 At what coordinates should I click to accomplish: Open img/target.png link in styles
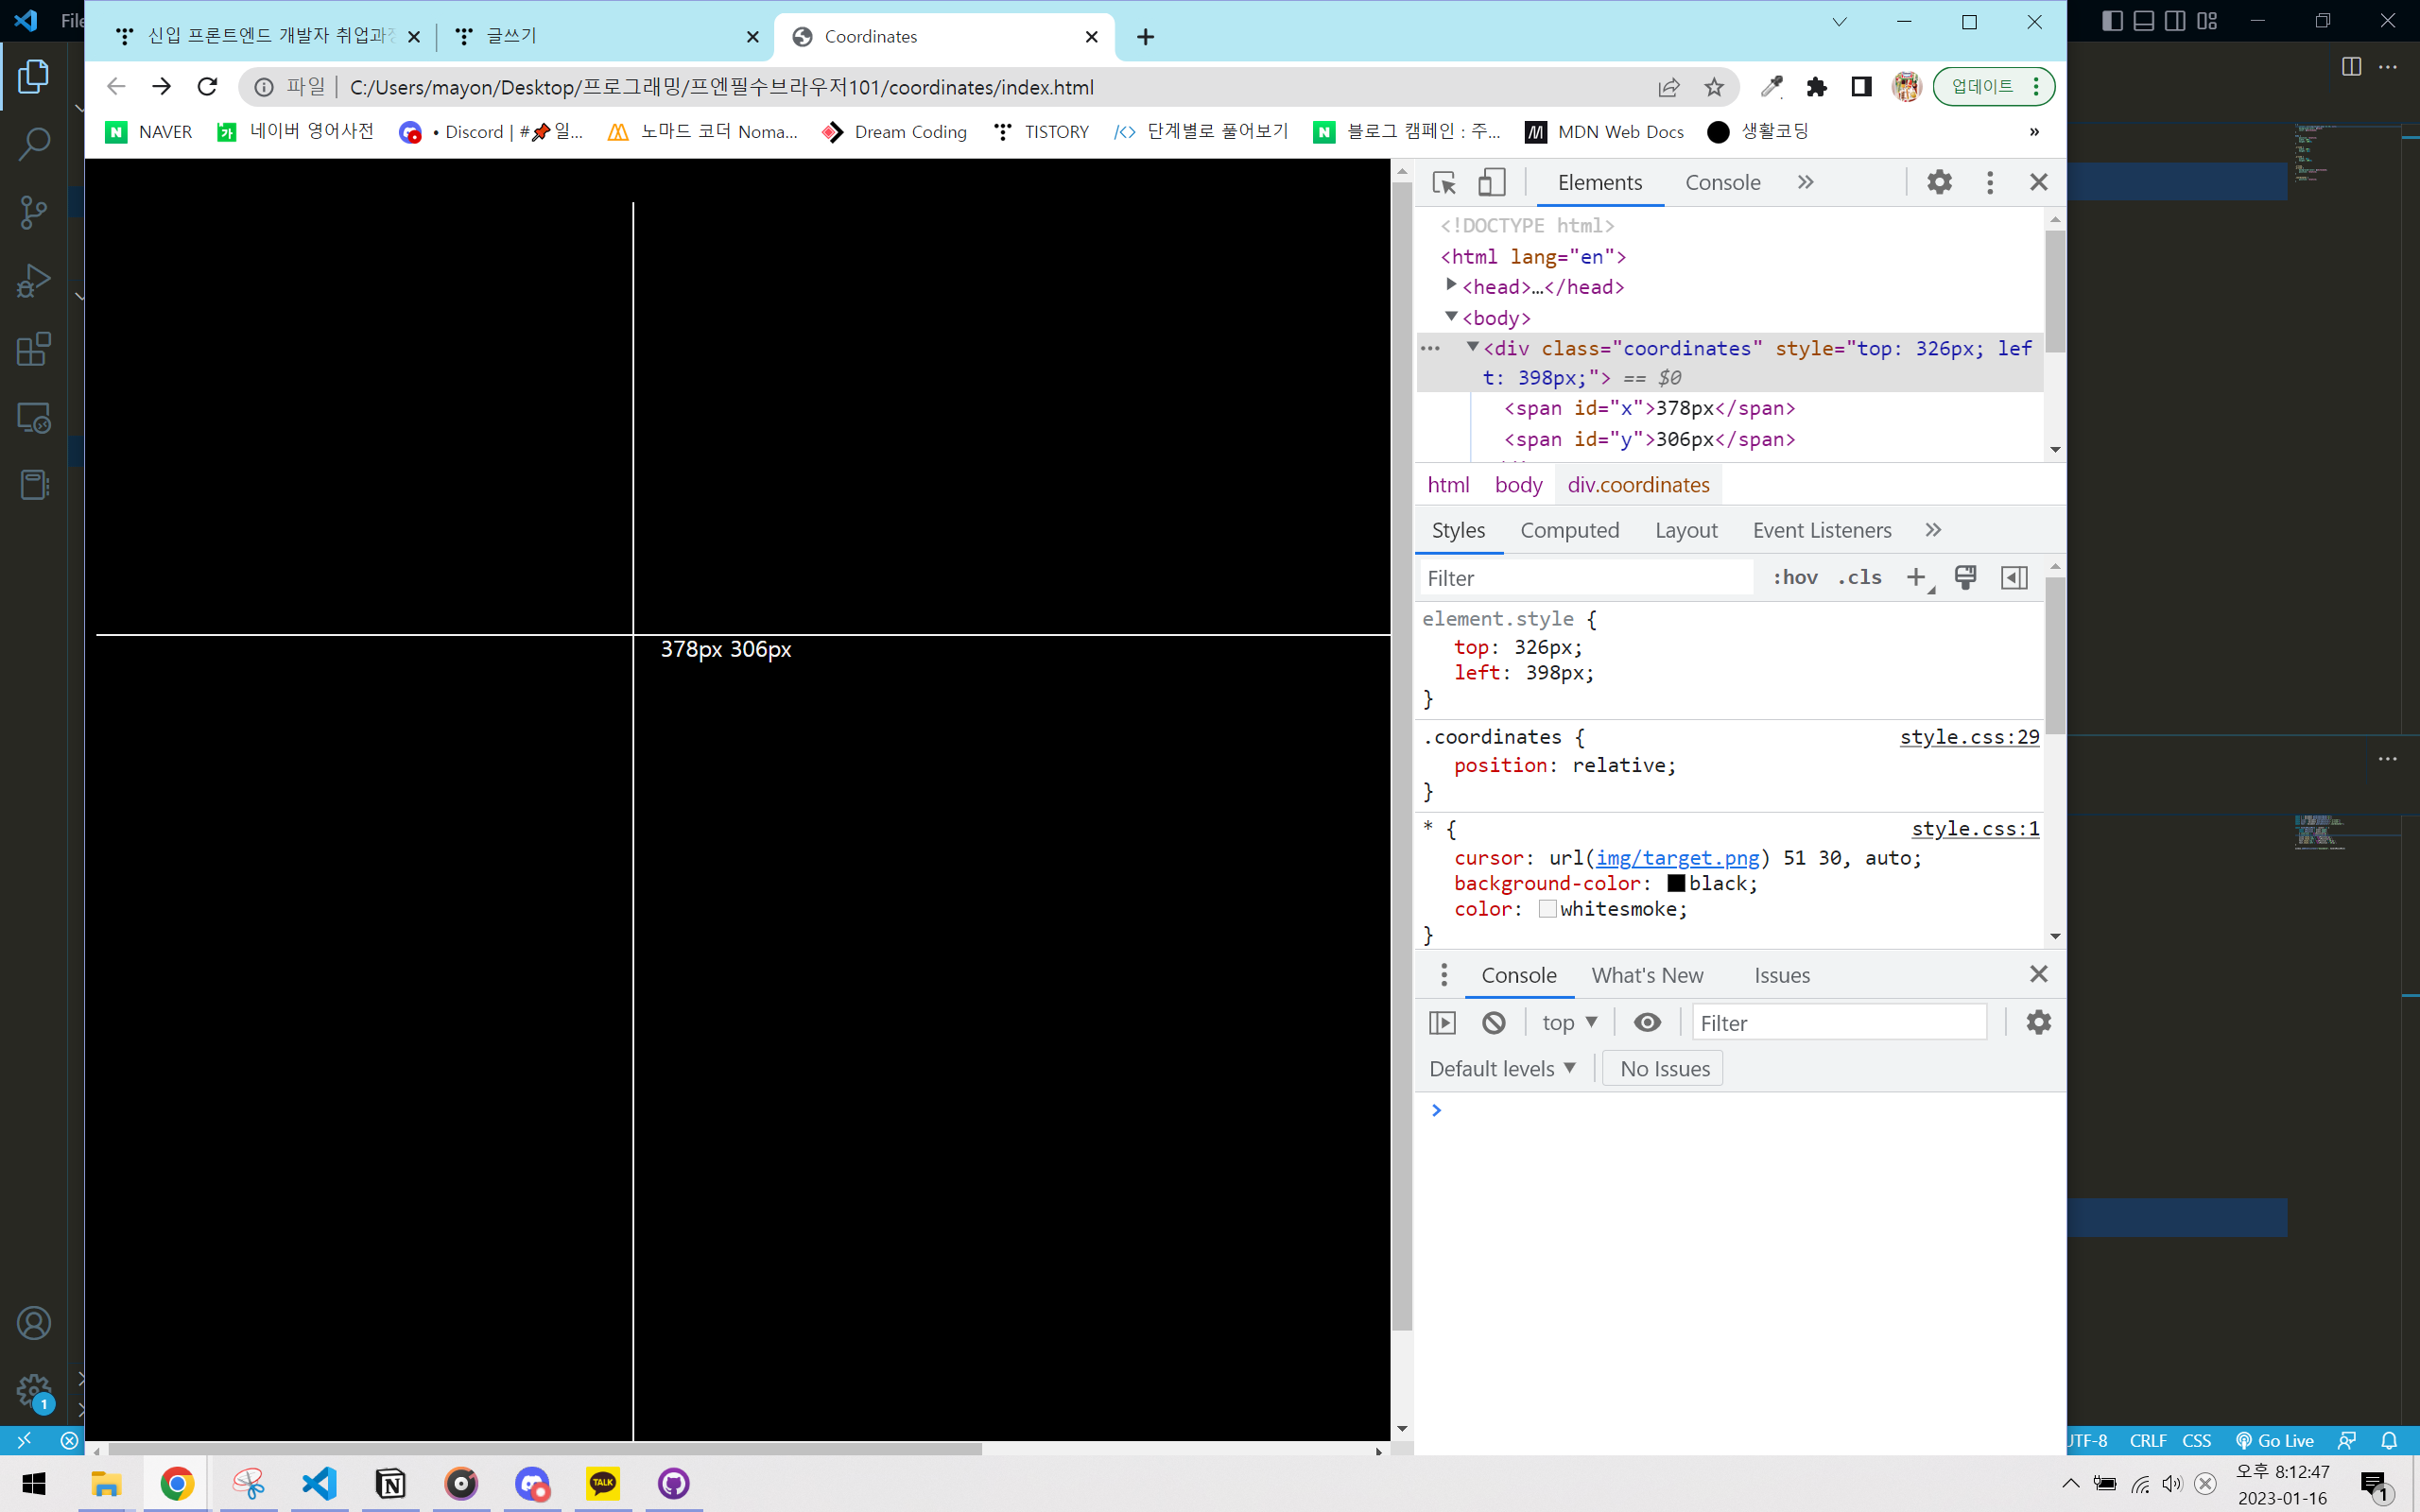coord(1677,858)
